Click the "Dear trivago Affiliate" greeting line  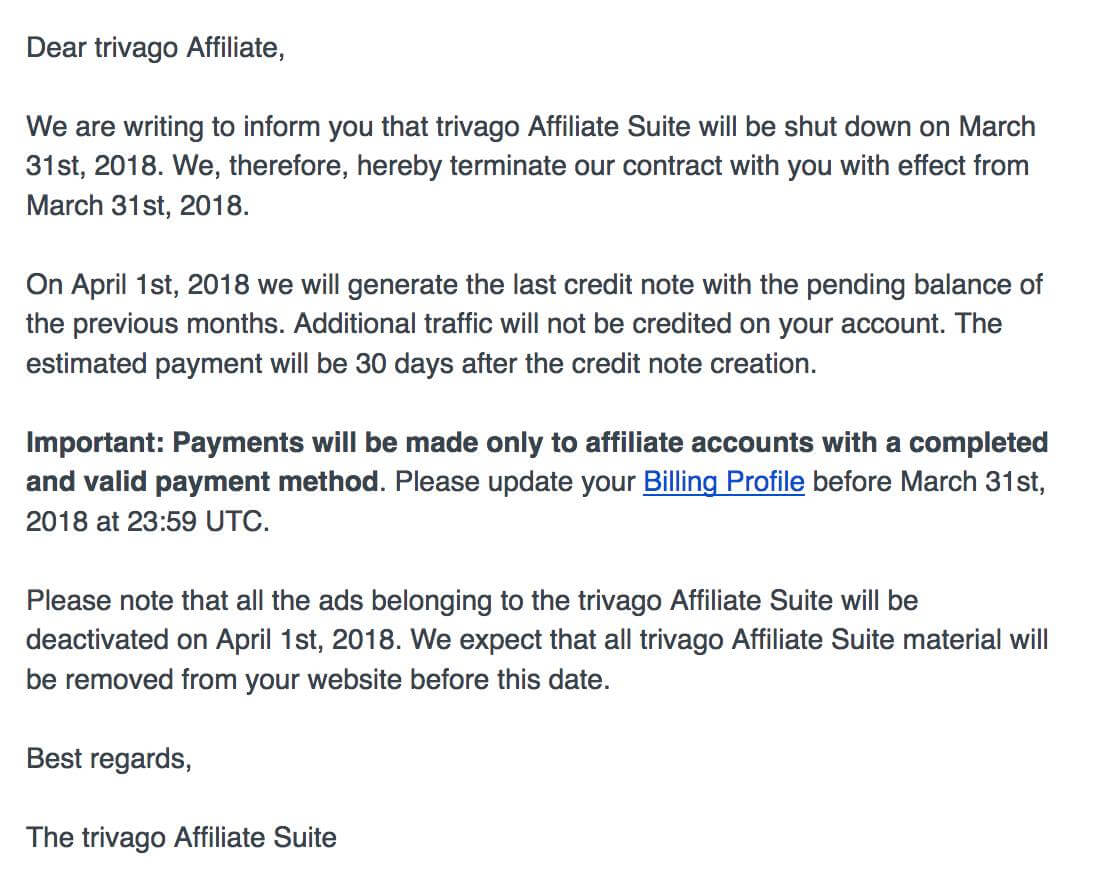click(x=155, y=48)
